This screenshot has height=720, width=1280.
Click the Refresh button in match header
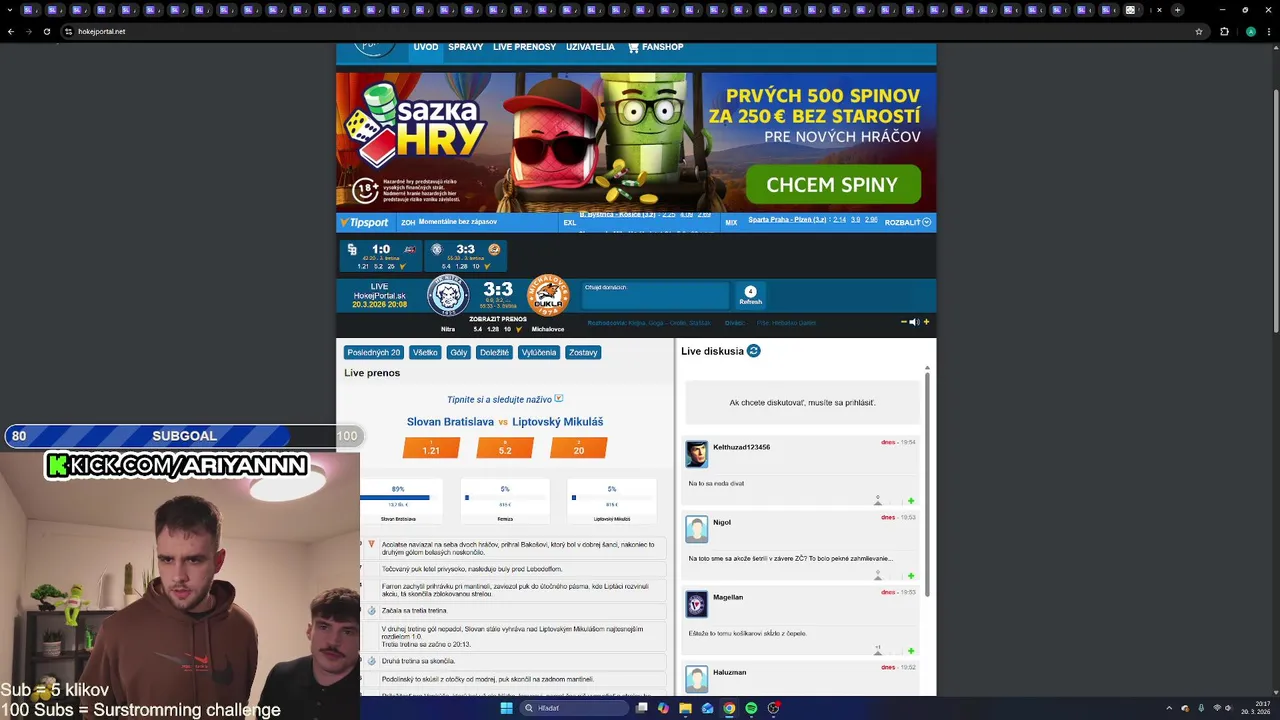pos(750,296)
